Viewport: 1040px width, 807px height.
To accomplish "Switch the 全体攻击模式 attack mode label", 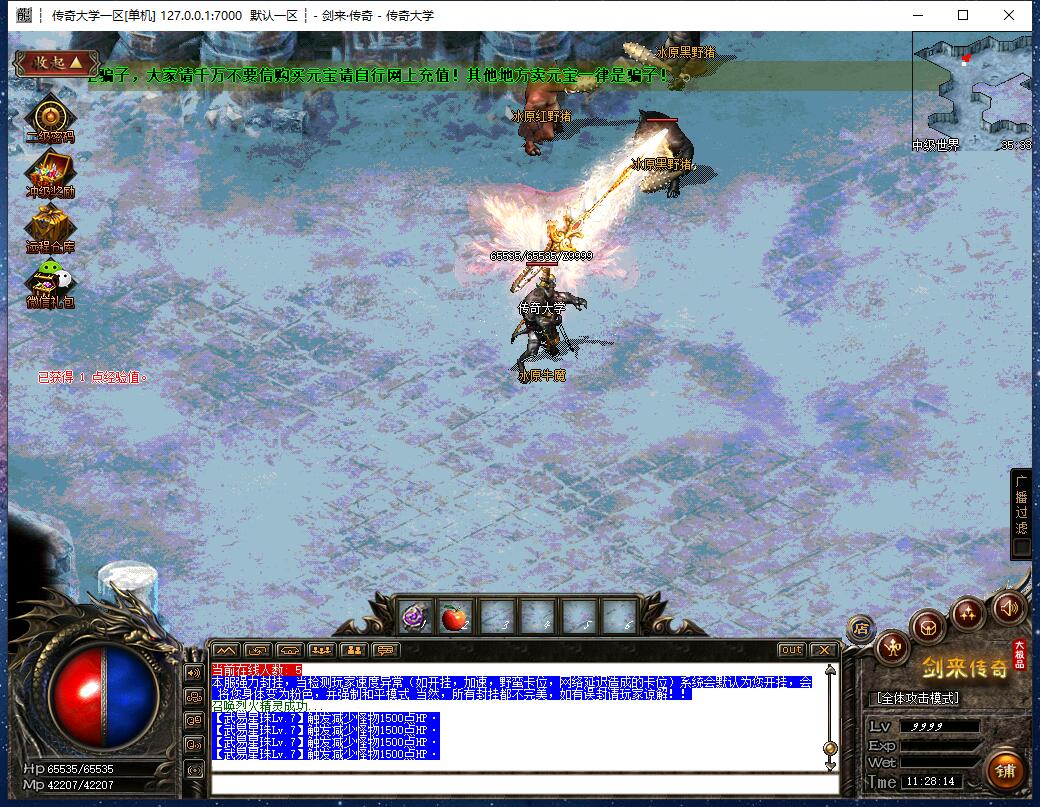I will click(x=917, y=698).
